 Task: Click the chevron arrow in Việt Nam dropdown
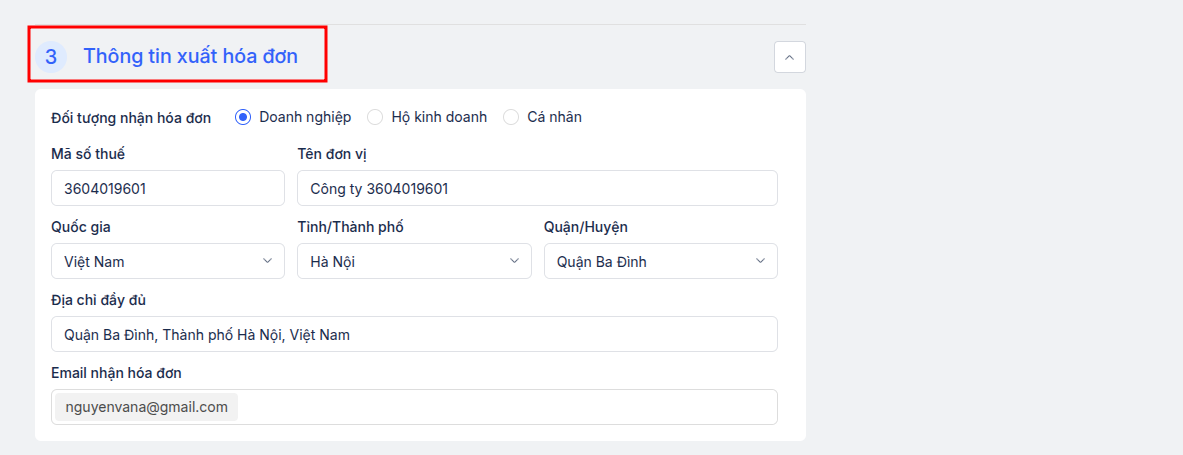[267, 261]
